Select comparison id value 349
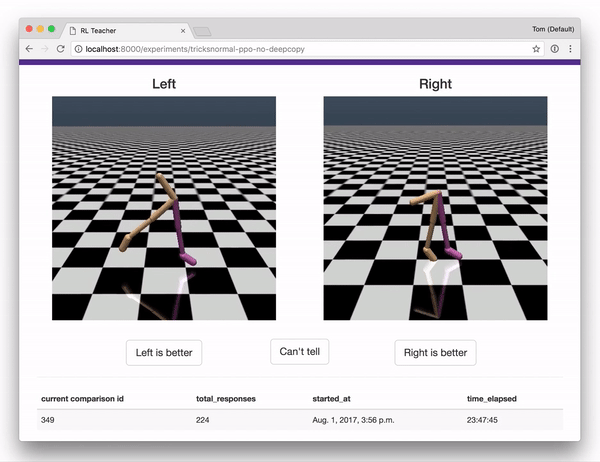The width and height of the screenshot is (600, 462). 47,420
